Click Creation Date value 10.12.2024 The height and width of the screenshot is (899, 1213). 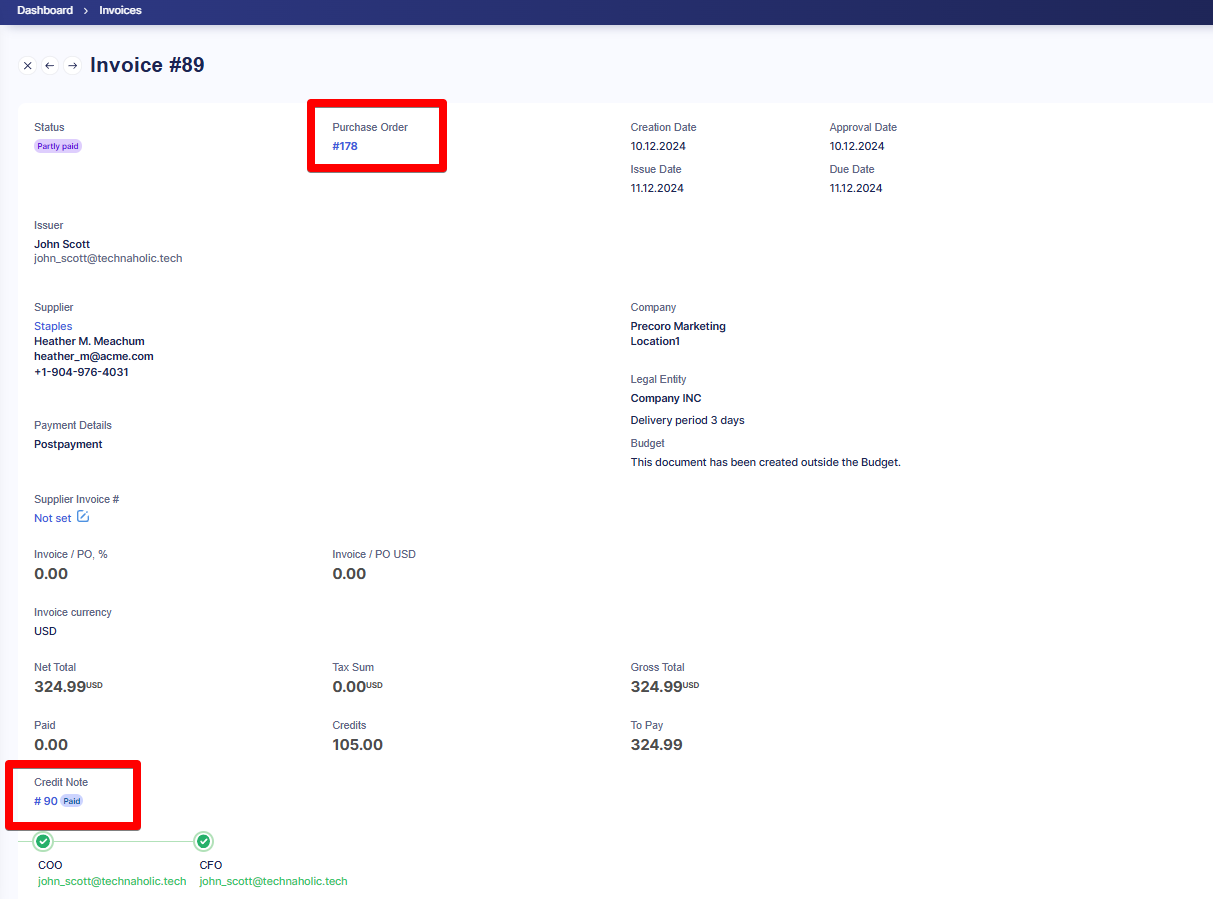tap(658, 146)
